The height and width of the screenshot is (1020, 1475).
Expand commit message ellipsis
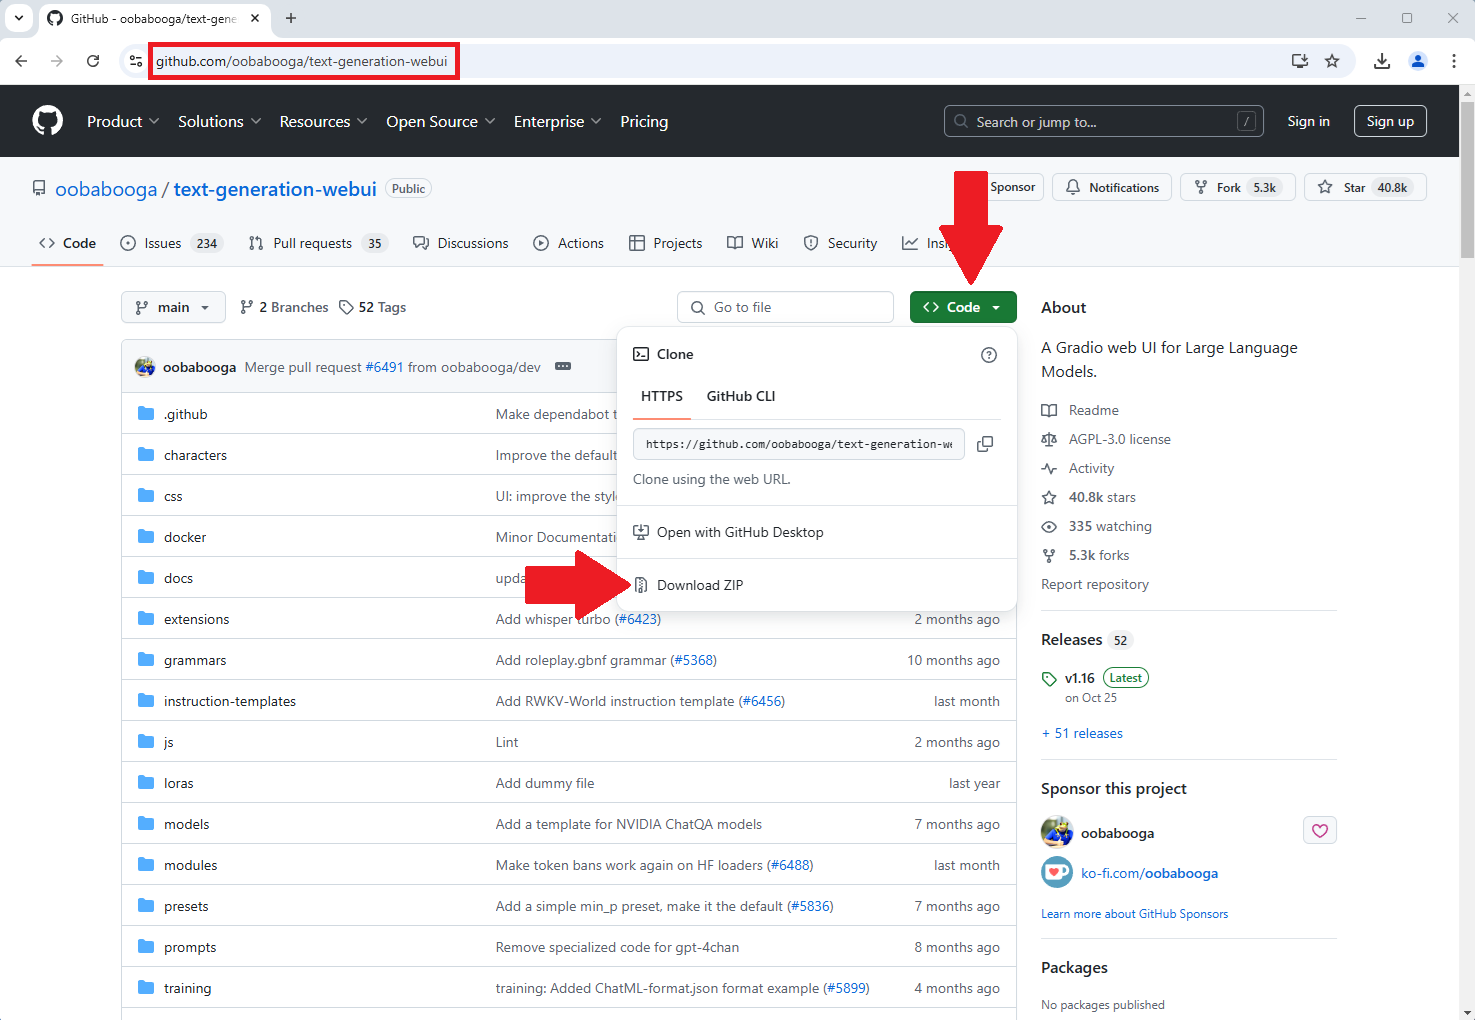563,367
